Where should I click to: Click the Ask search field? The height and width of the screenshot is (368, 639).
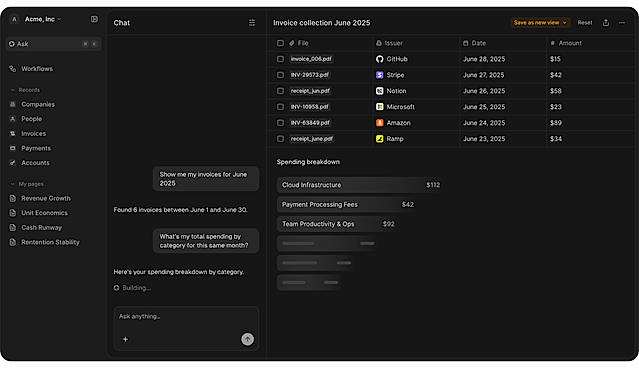point(54,44)
